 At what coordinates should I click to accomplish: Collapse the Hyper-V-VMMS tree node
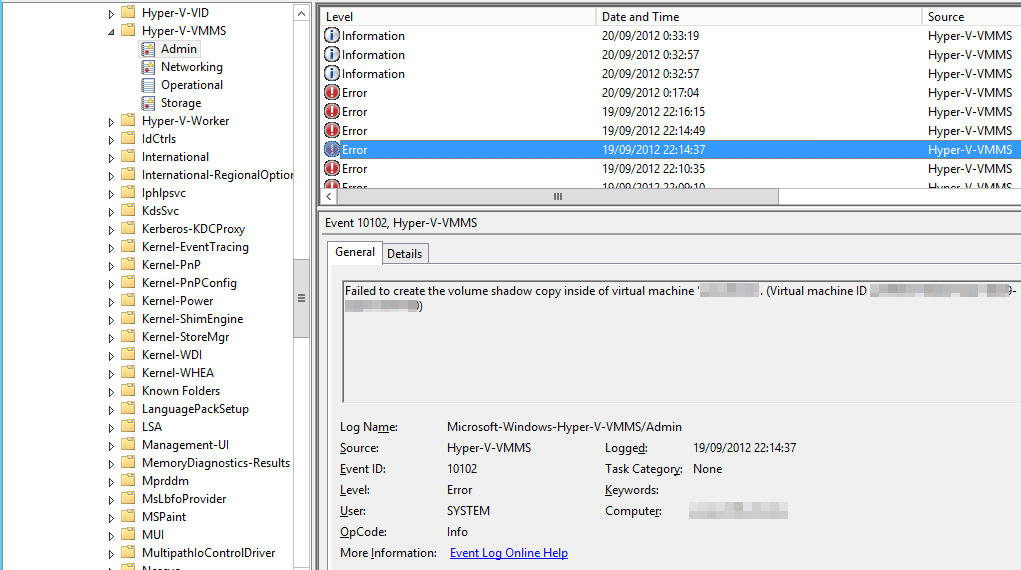[111, 31]
